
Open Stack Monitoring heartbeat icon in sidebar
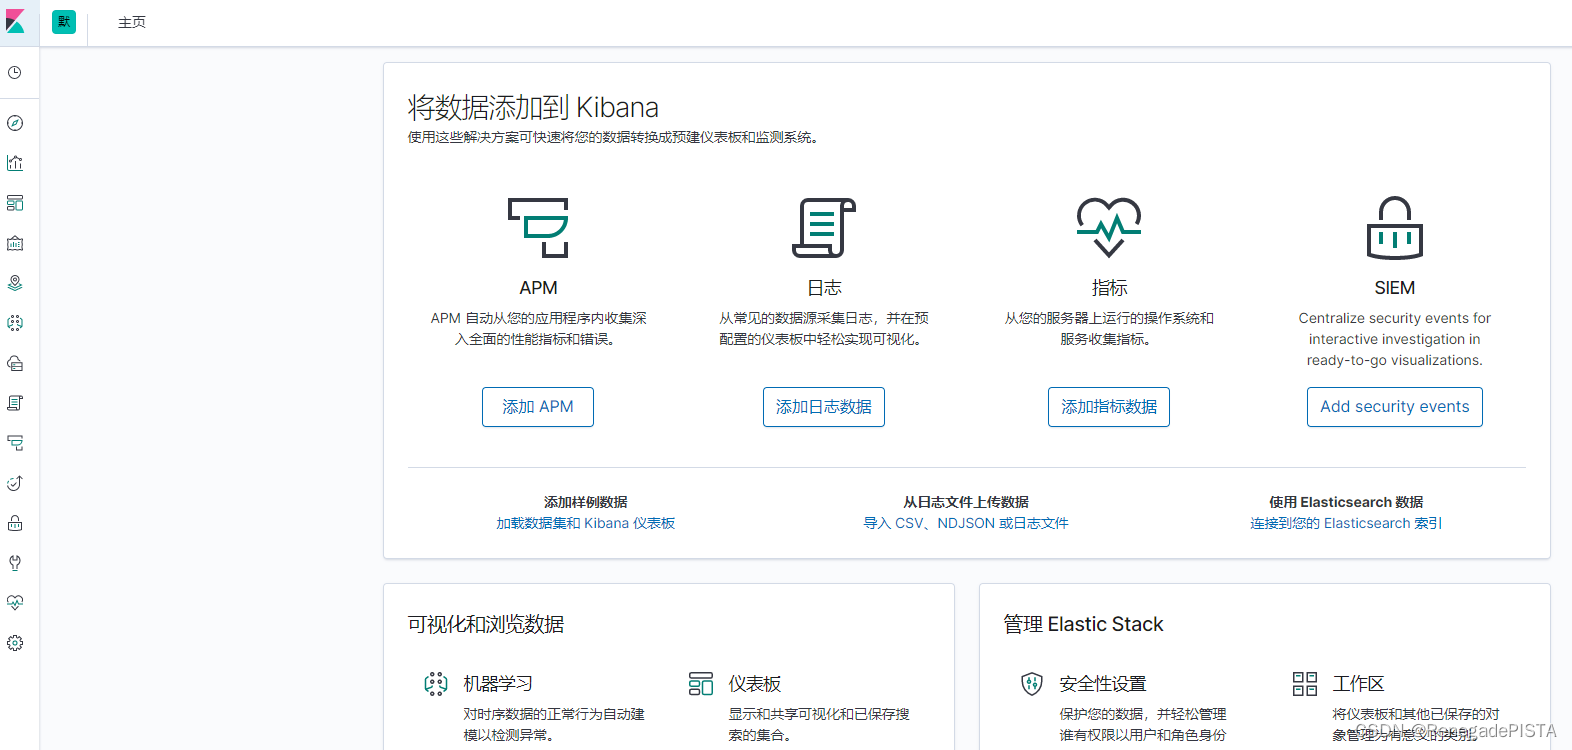tap(15, 603)
